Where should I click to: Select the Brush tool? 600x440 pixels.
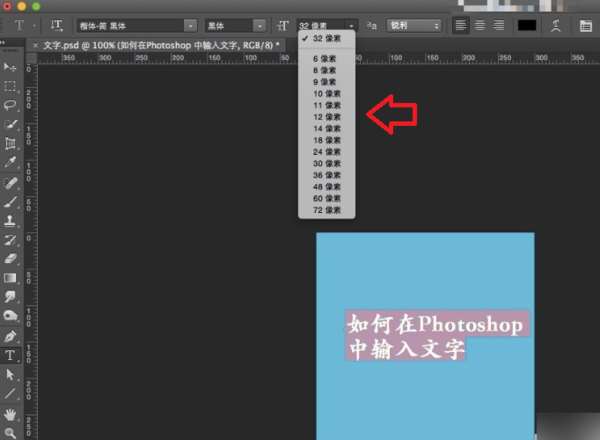pos(10,202)
